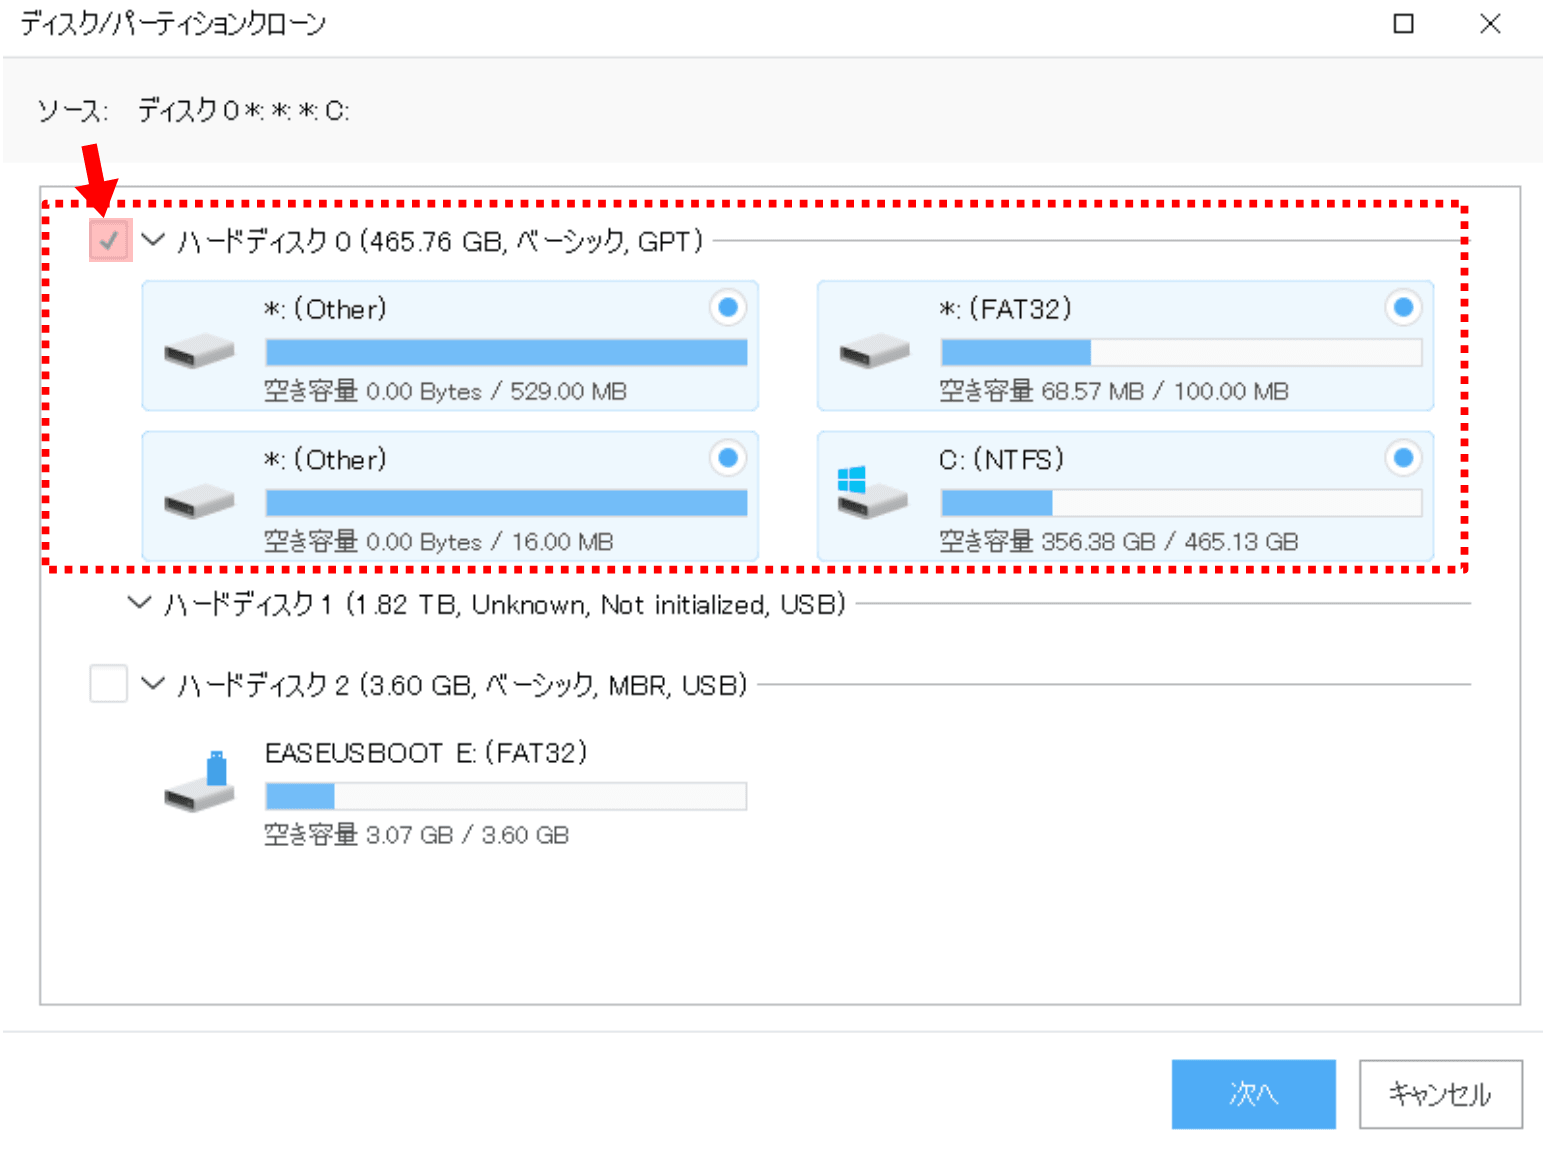The image size is (1546, 1150).
Task: Click the drive icon of the 16.00 MB Other partition
Action: pyautogui.click(x=199, y=502)
